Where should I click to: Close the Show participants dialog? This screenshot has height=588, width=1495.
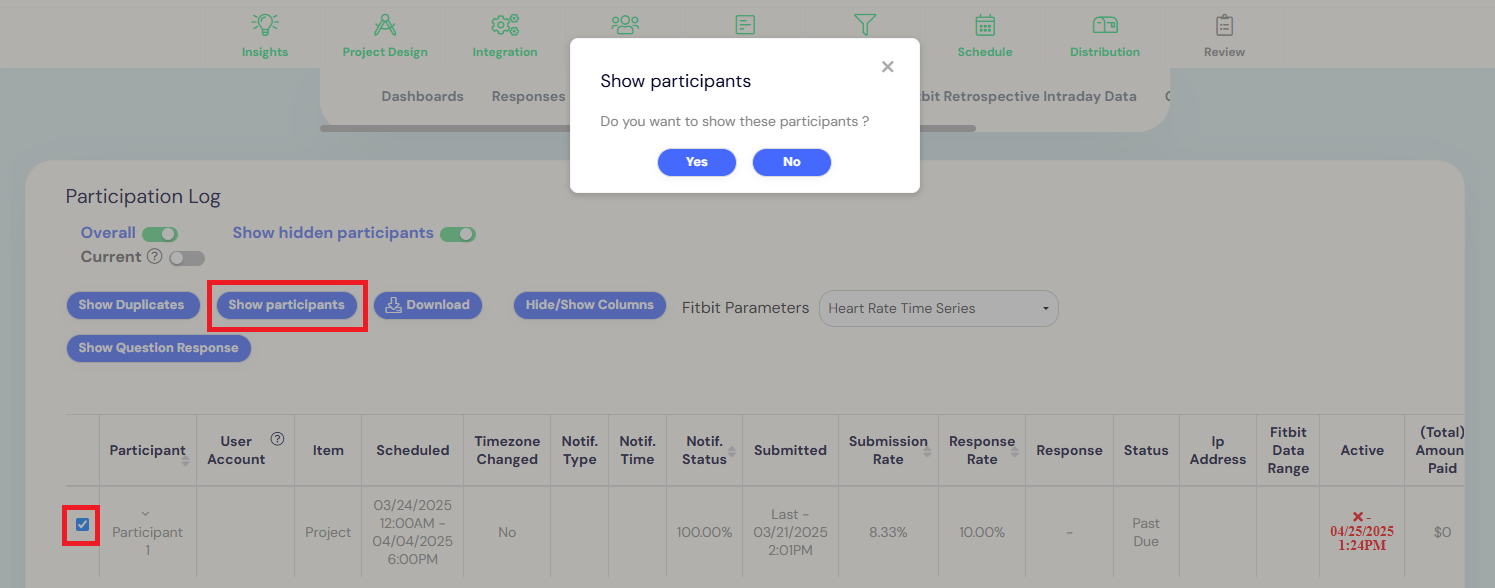887,67
